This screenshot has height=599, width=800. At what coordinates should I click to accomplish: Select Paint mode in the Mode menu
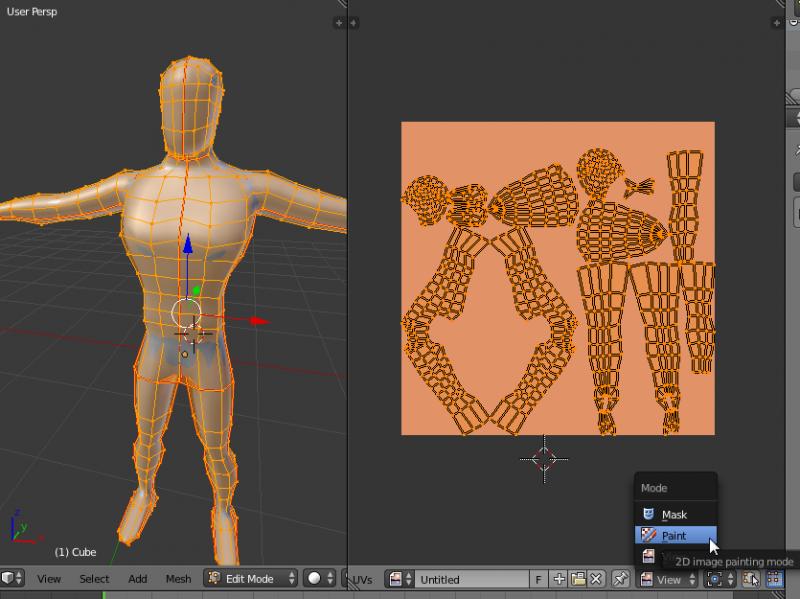pos(676,536)
